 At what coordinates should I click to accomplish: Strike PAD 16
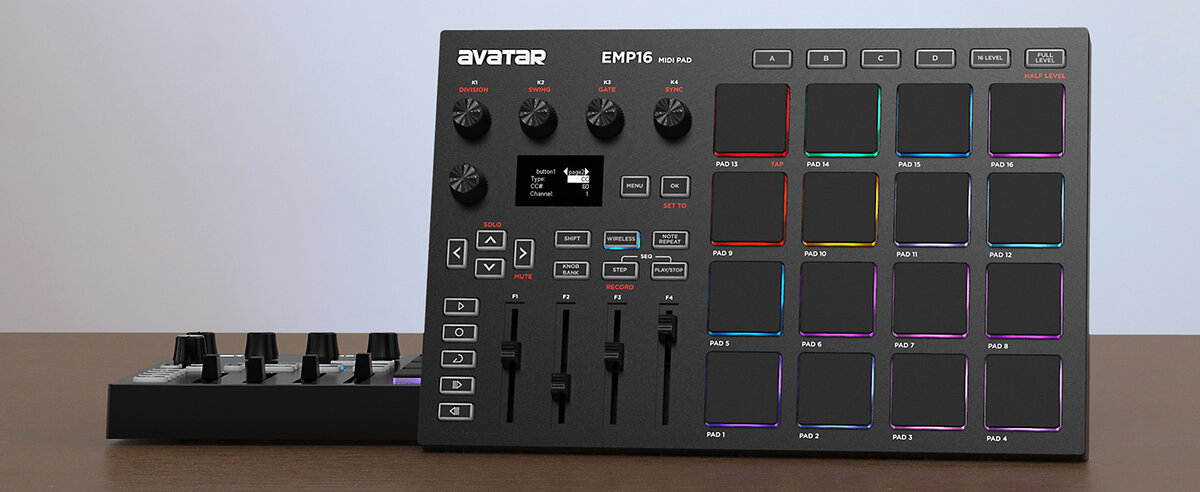[1027, 119]
